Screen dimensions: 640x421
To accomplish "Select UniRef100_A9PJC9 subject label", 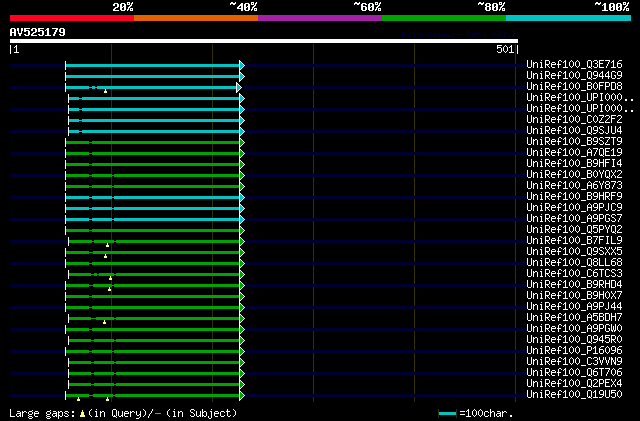I will pos(574,207).
